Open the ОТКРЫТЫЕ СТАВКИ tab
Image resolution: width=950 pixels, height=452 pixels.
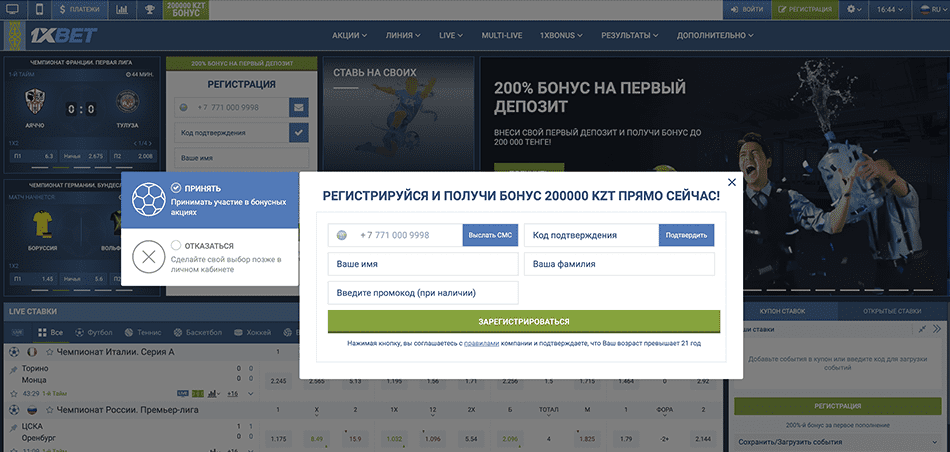892,311
